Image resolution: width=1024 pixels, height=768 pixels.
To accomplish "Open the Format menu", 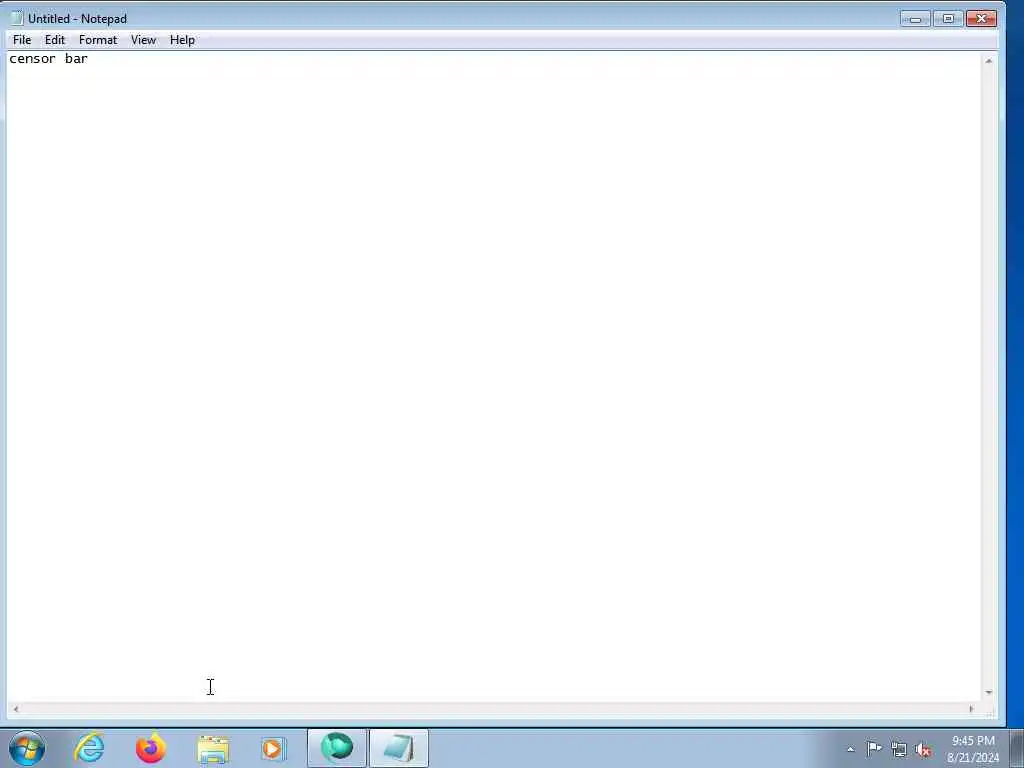I will point(98,40).
